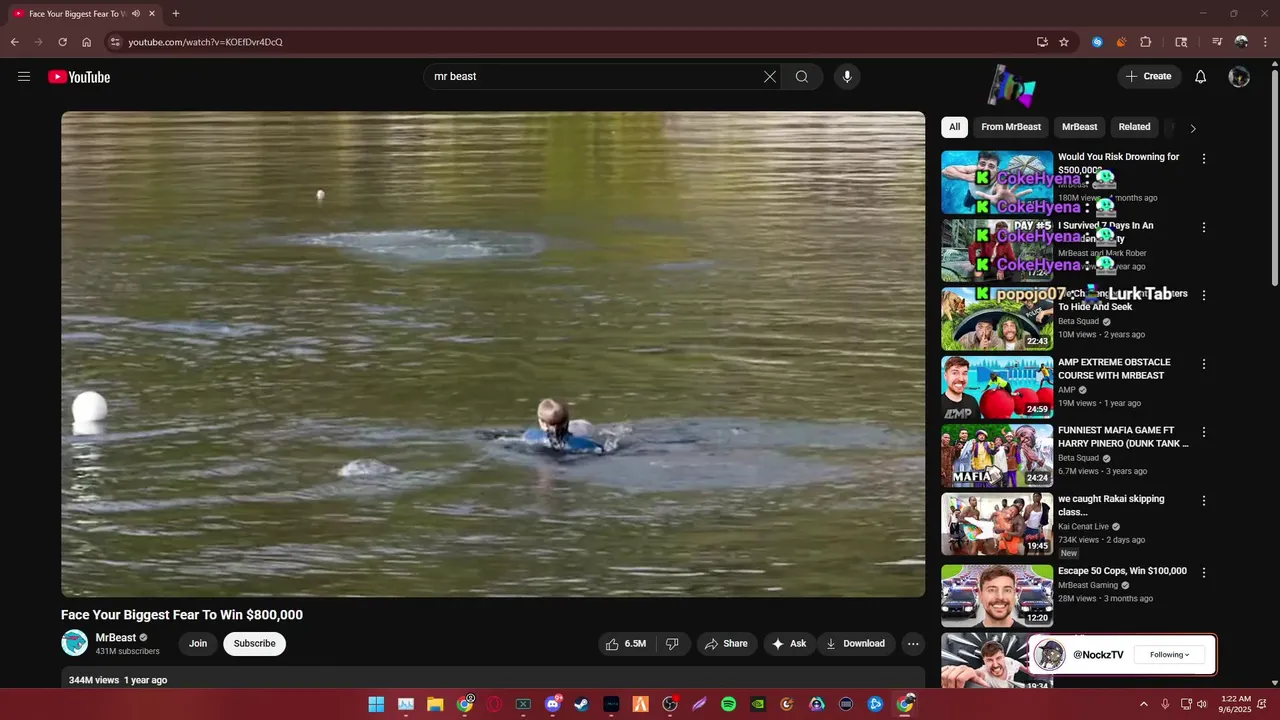Open YouTube notifications bell
The image size is (1280, 720).
click(1201, 77)
